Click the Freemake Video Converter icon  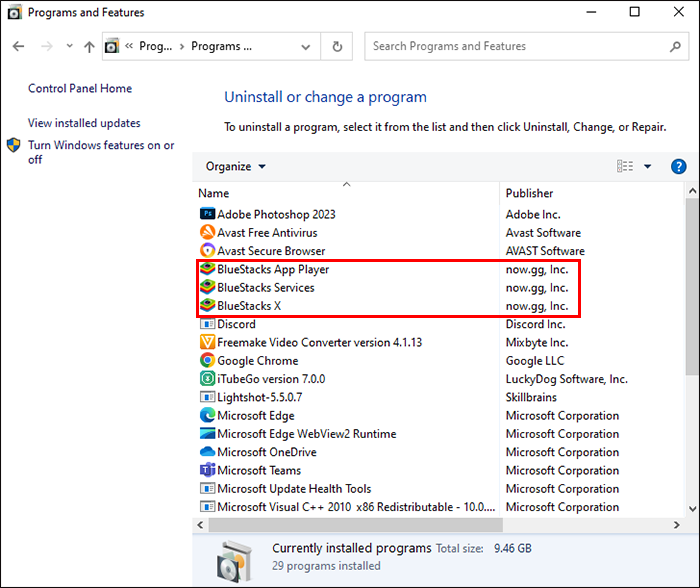pyautogui.click(x=207, y=342)
